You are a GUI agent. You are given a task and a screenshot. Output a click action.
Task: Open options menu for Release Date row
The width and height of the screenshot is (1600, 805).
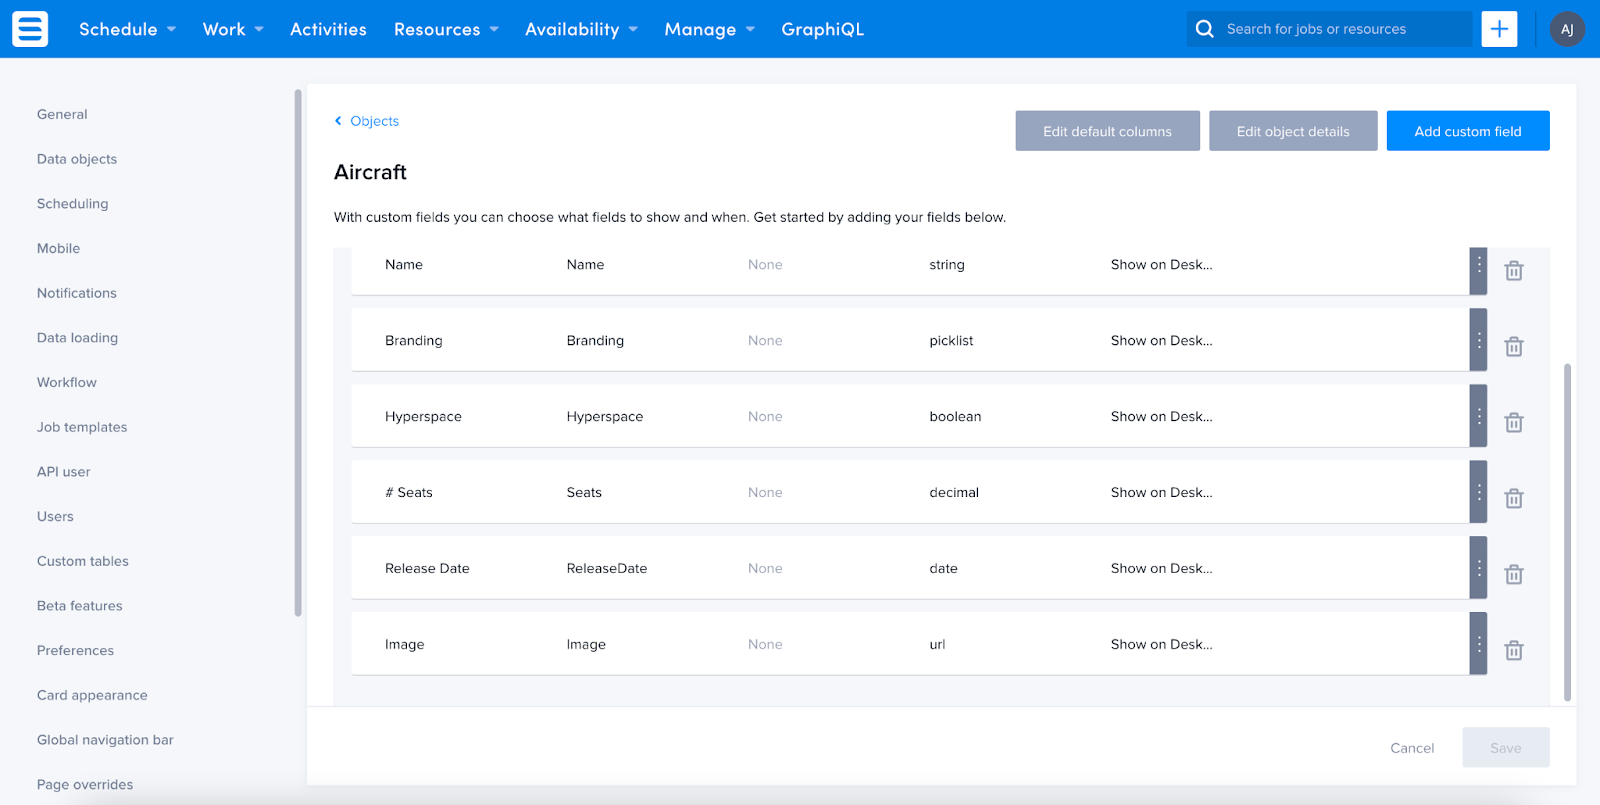tap(1479, 568)
